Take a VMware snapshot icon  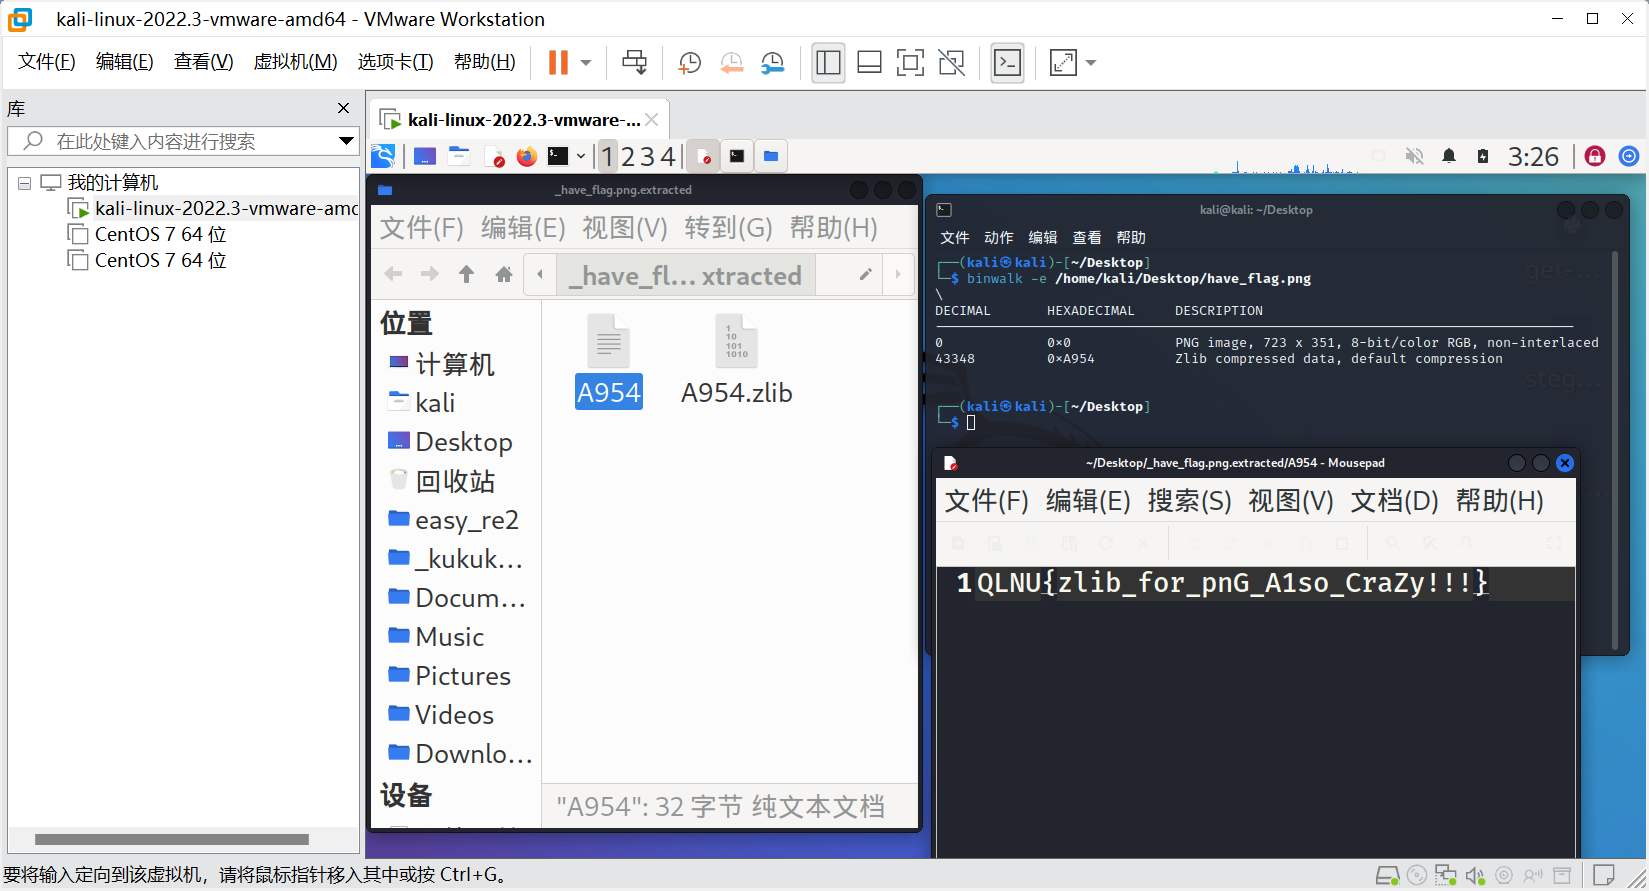coord(690,63)
